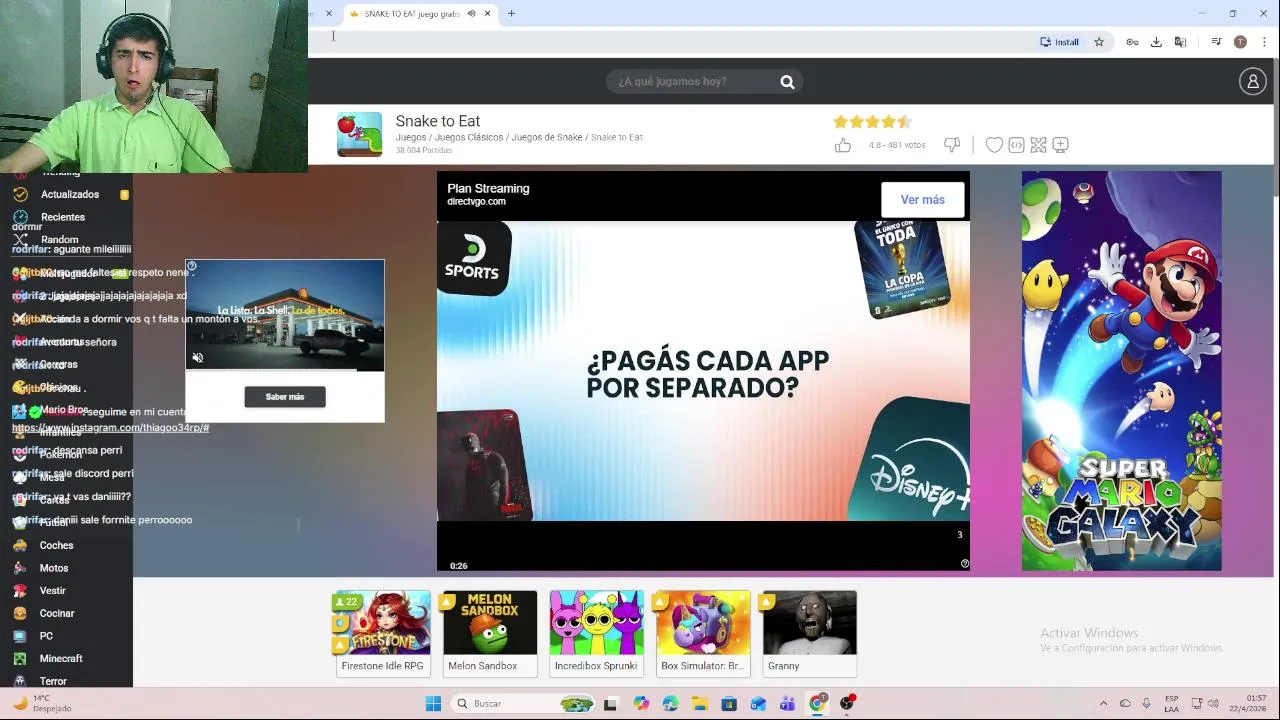Close the SNAKE TO EAT tab
The image size is (1280, 720).
pyautogui.click(x=487, y=14)
